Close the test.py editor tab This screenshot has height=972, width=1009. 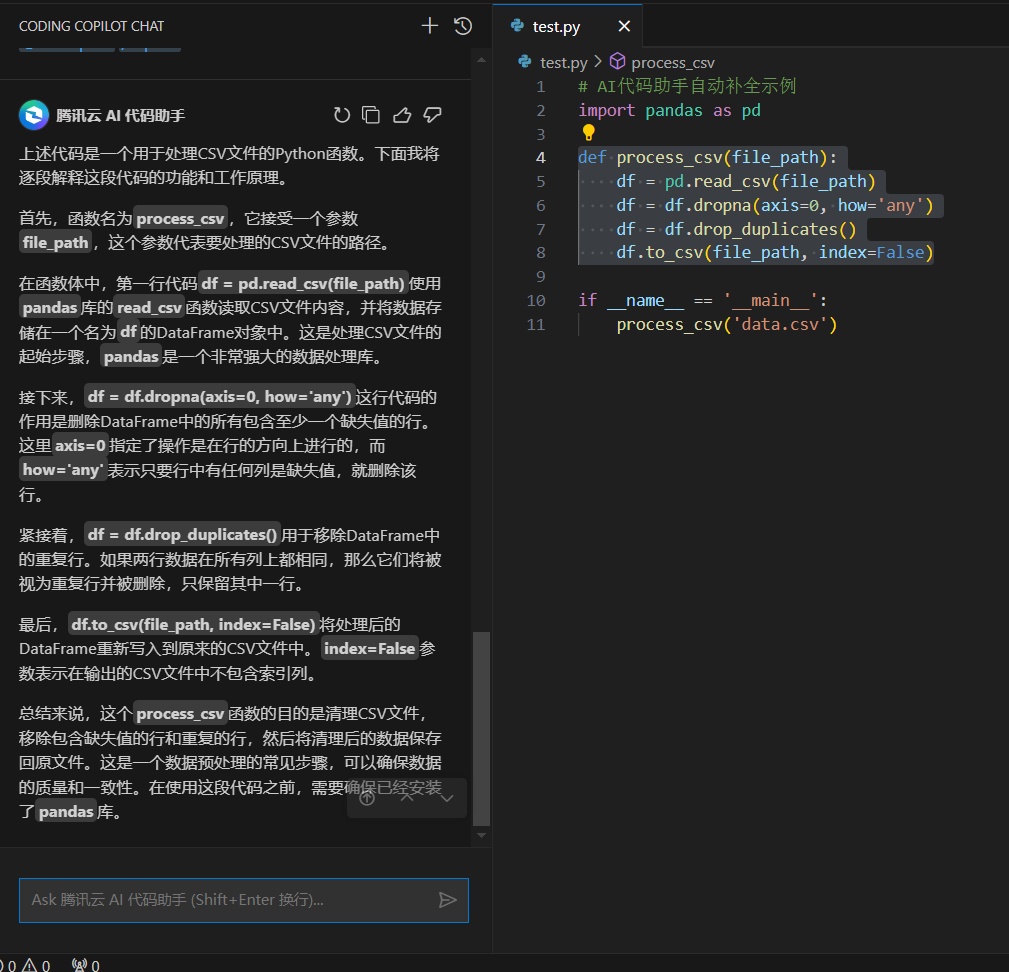(624, 26)
